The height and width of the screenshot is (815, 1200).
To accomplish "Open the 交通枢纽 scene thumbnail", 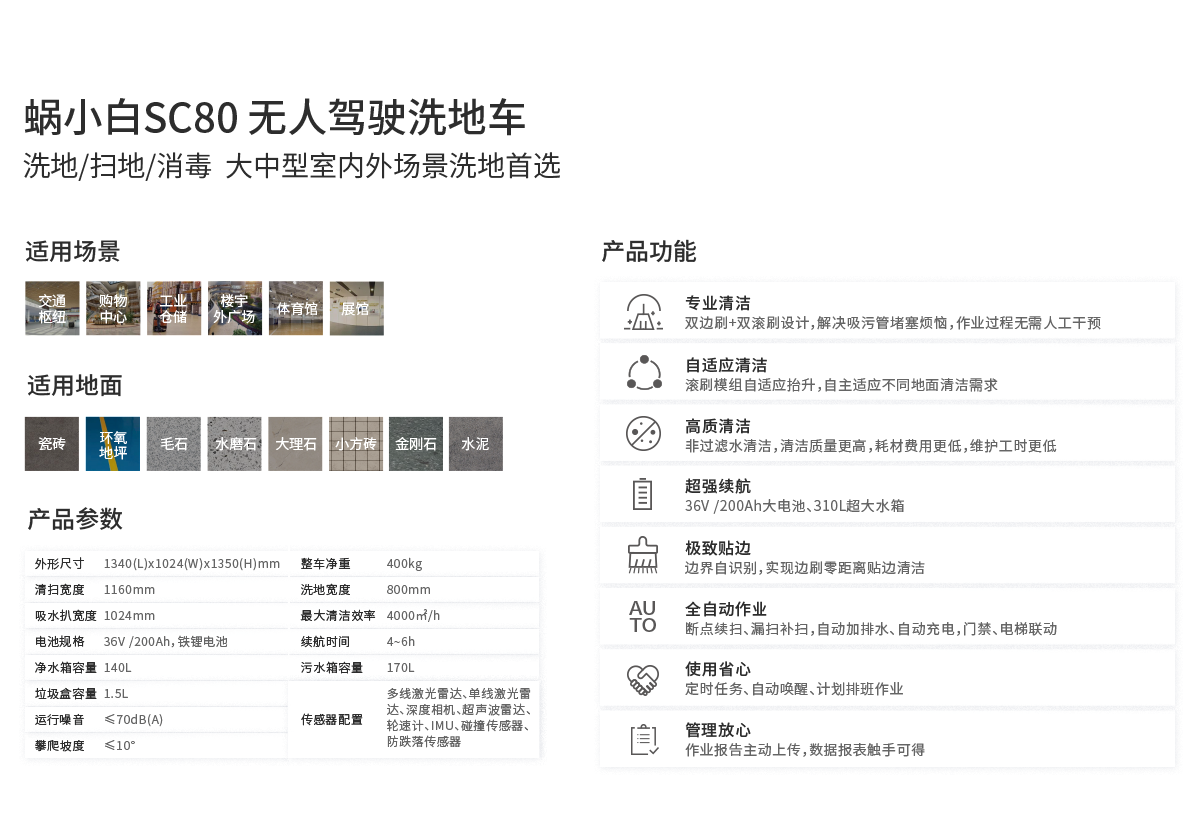I will pyautogui.click(x=52, y=309).
